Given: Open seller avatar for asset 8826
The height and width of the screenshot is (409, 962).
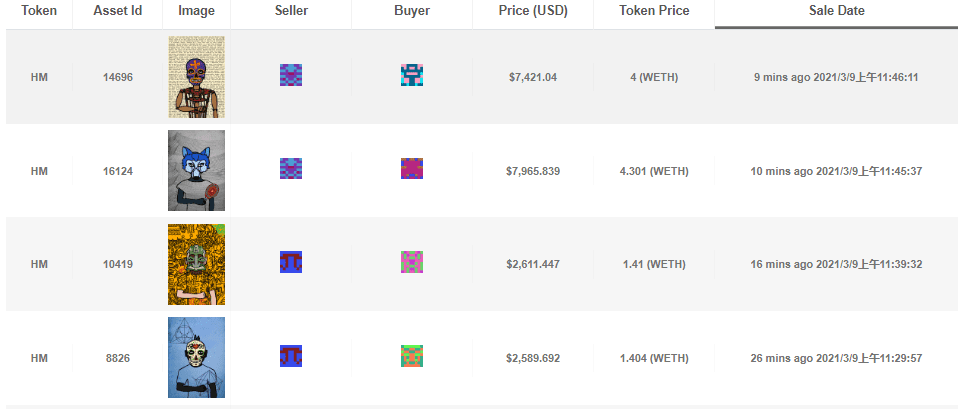Looking at the screenshot, I should (x=291, y=356).
